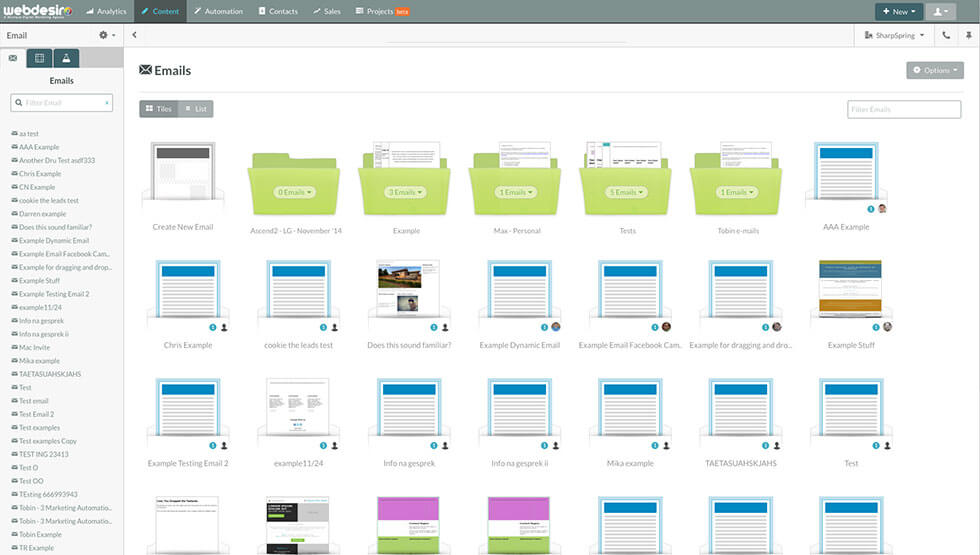Click the user icon under Mika example tile
This screenshot has width=980, height=555.
click(x=666, y=446)
